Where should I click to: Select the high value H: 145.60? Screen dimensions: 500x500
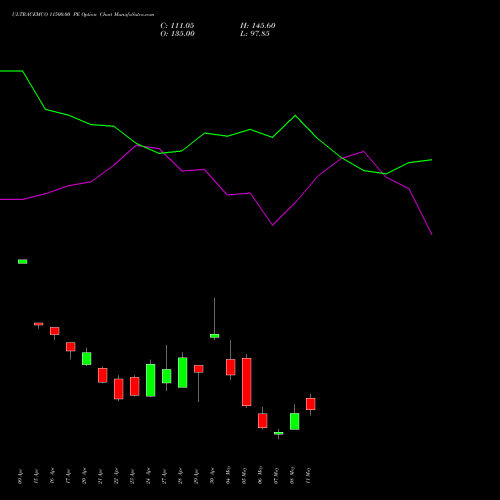(258, 26)
